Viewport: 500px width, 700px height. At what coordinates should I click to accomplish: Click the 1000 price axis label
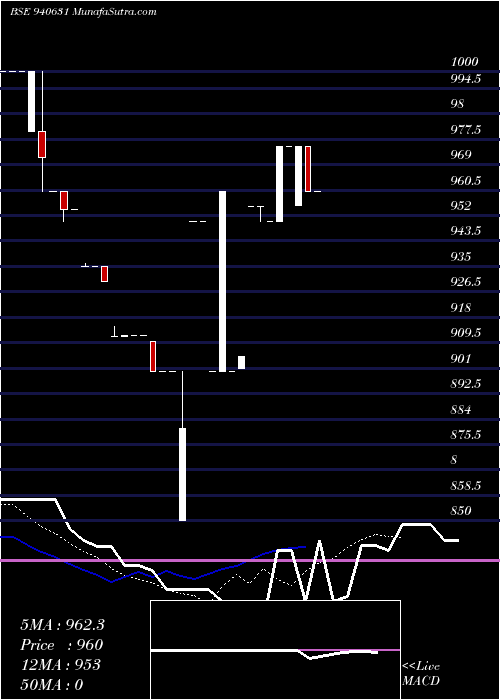(x=465, y=62)
